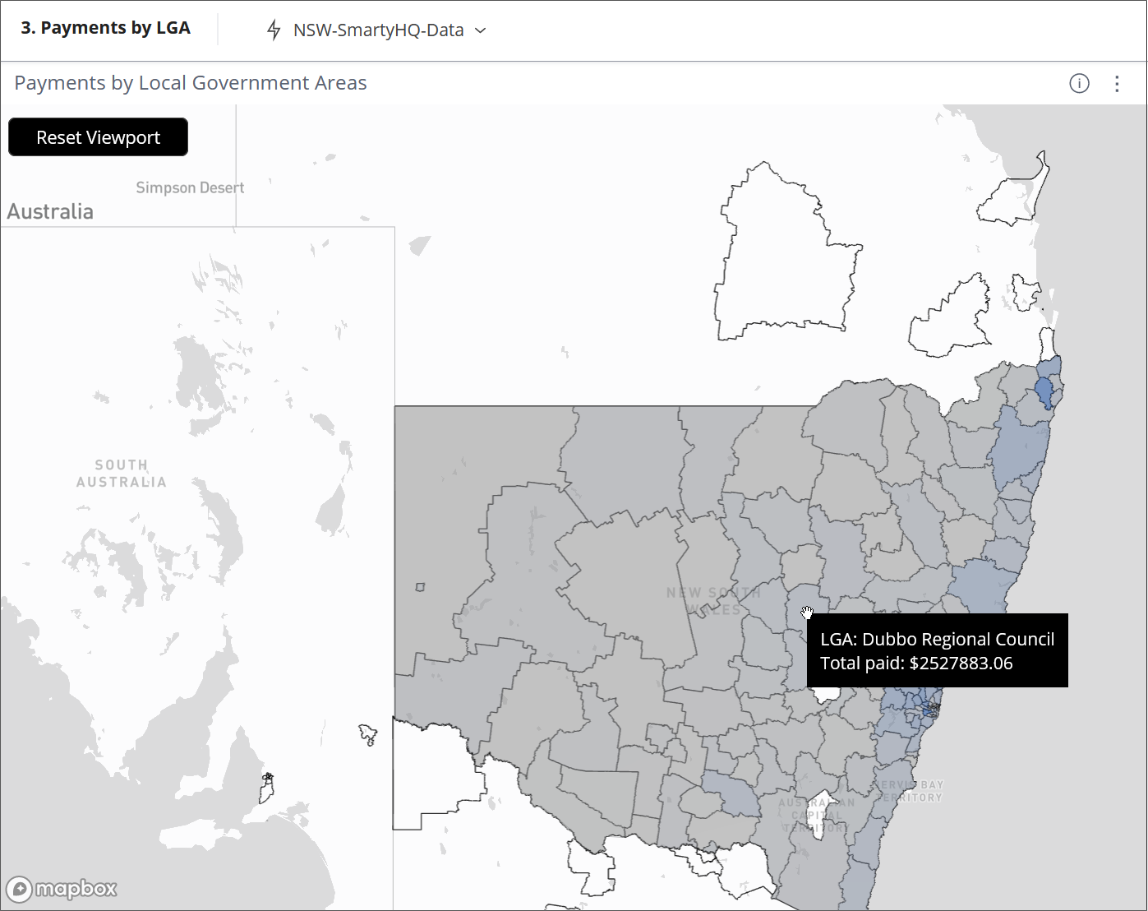Click the white unshaded LGA below the tooltip
Screen dimensions: 1148x911
pyautogui.click(x=827, y=693)
